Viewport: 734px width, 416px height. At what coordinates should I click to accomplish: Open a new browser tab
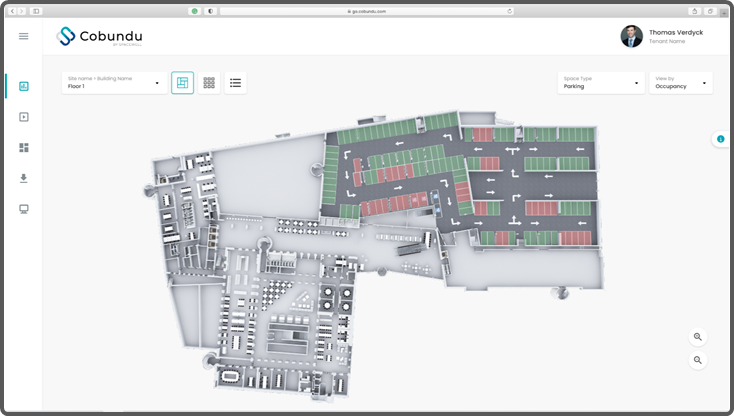pos(724,13)
